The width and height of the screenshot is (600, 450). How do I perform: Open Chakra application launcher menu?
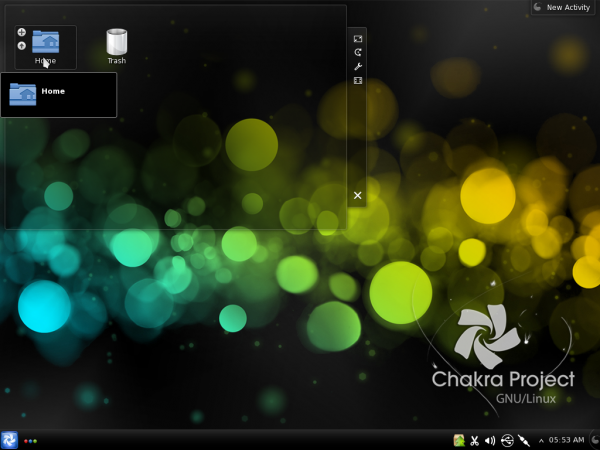(x=9, y=440)
